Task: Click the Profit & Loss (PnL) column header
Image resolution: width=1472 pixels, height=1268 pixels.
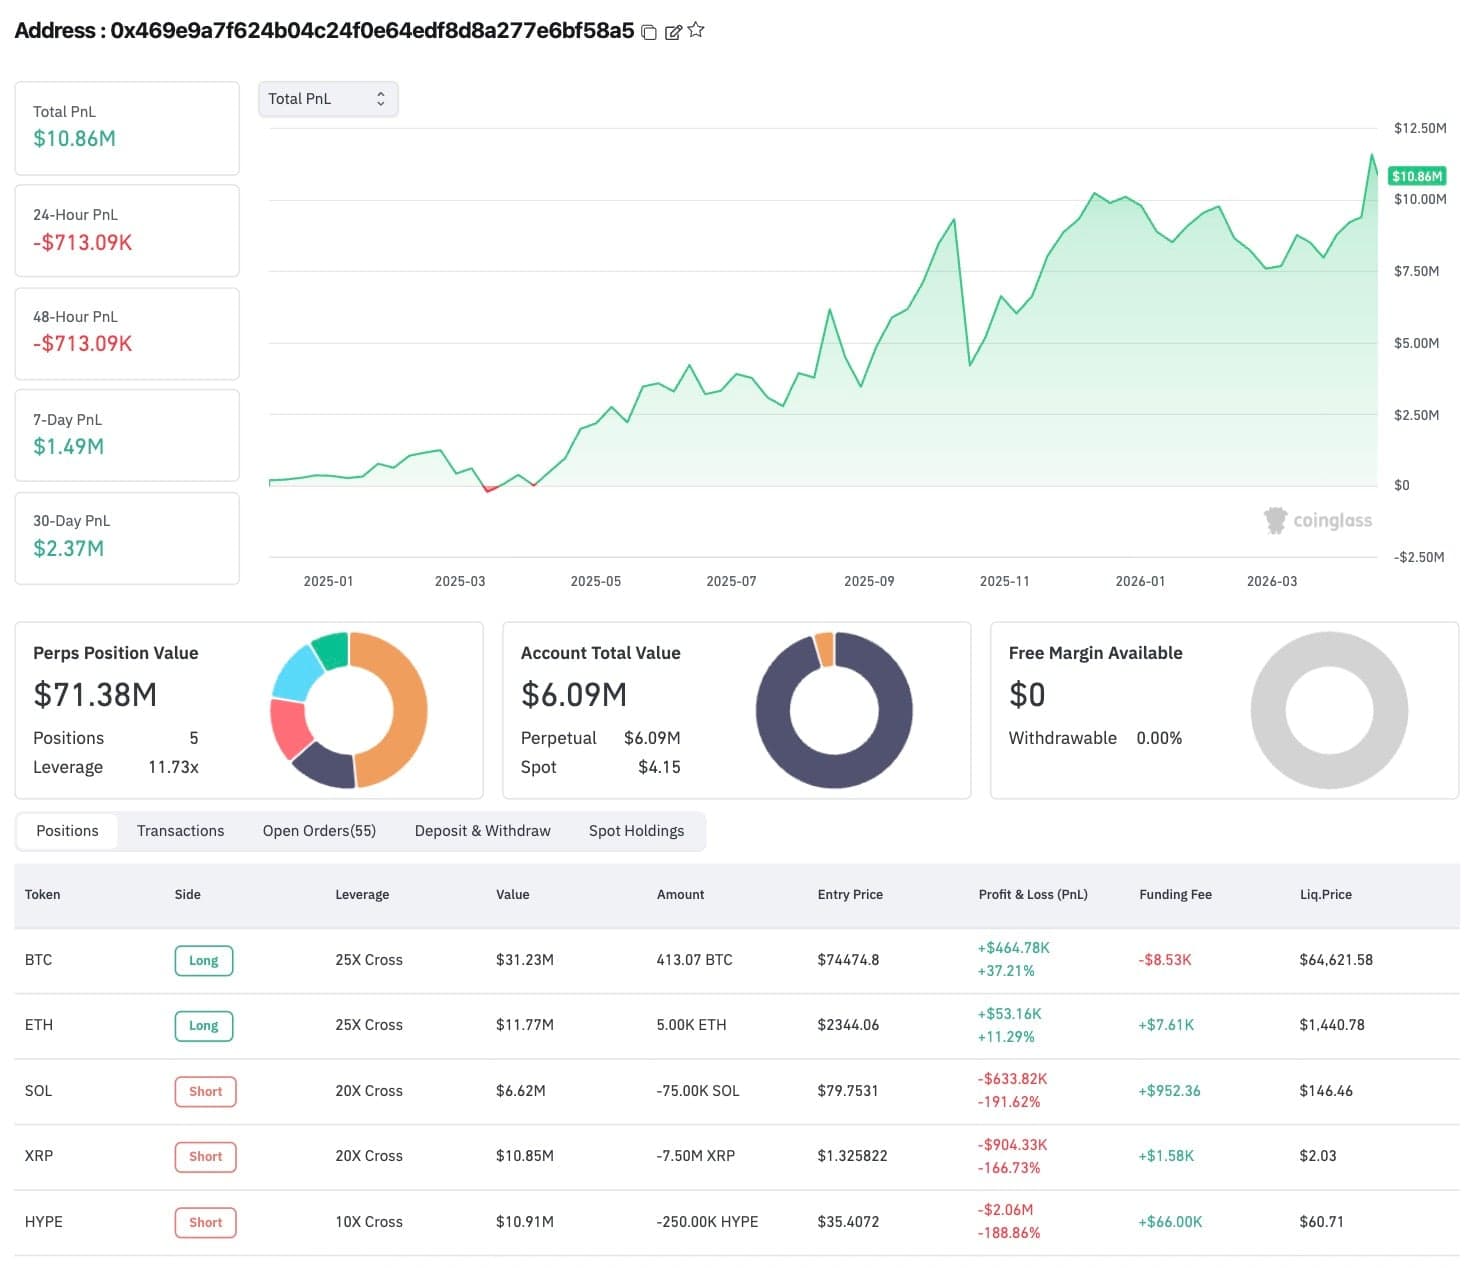Action: pyautogui.click(x=1032, y=894)
